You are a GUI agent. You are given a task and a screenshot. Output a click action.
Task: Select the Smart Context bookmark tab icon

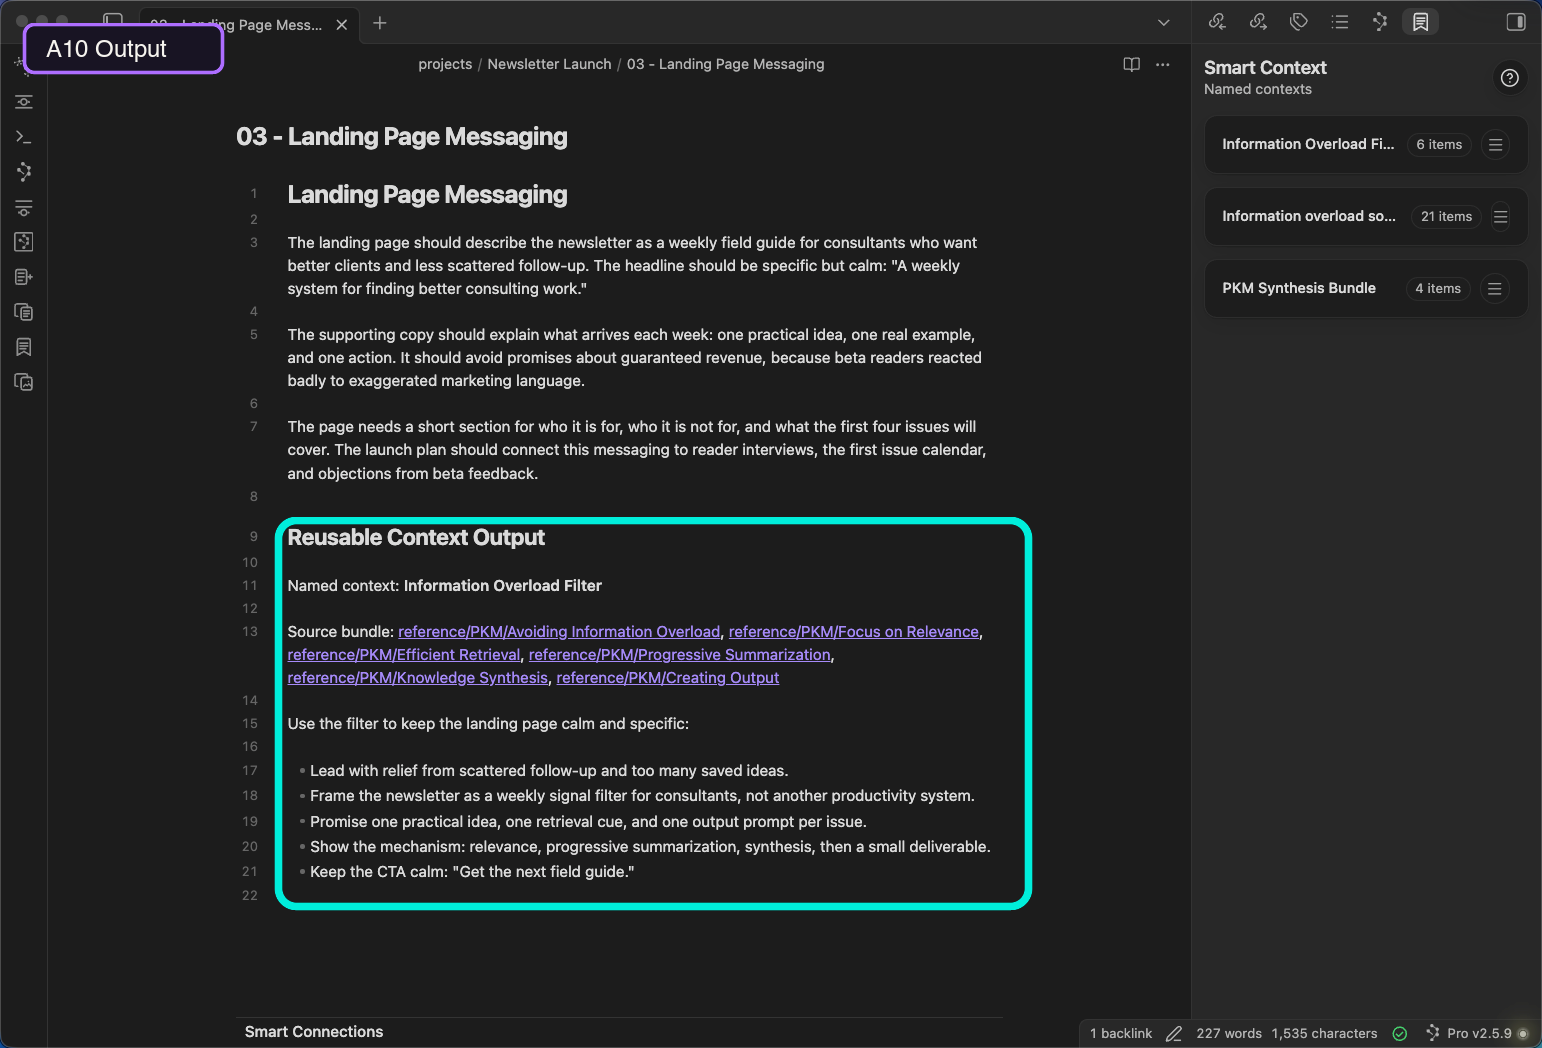1420,22
